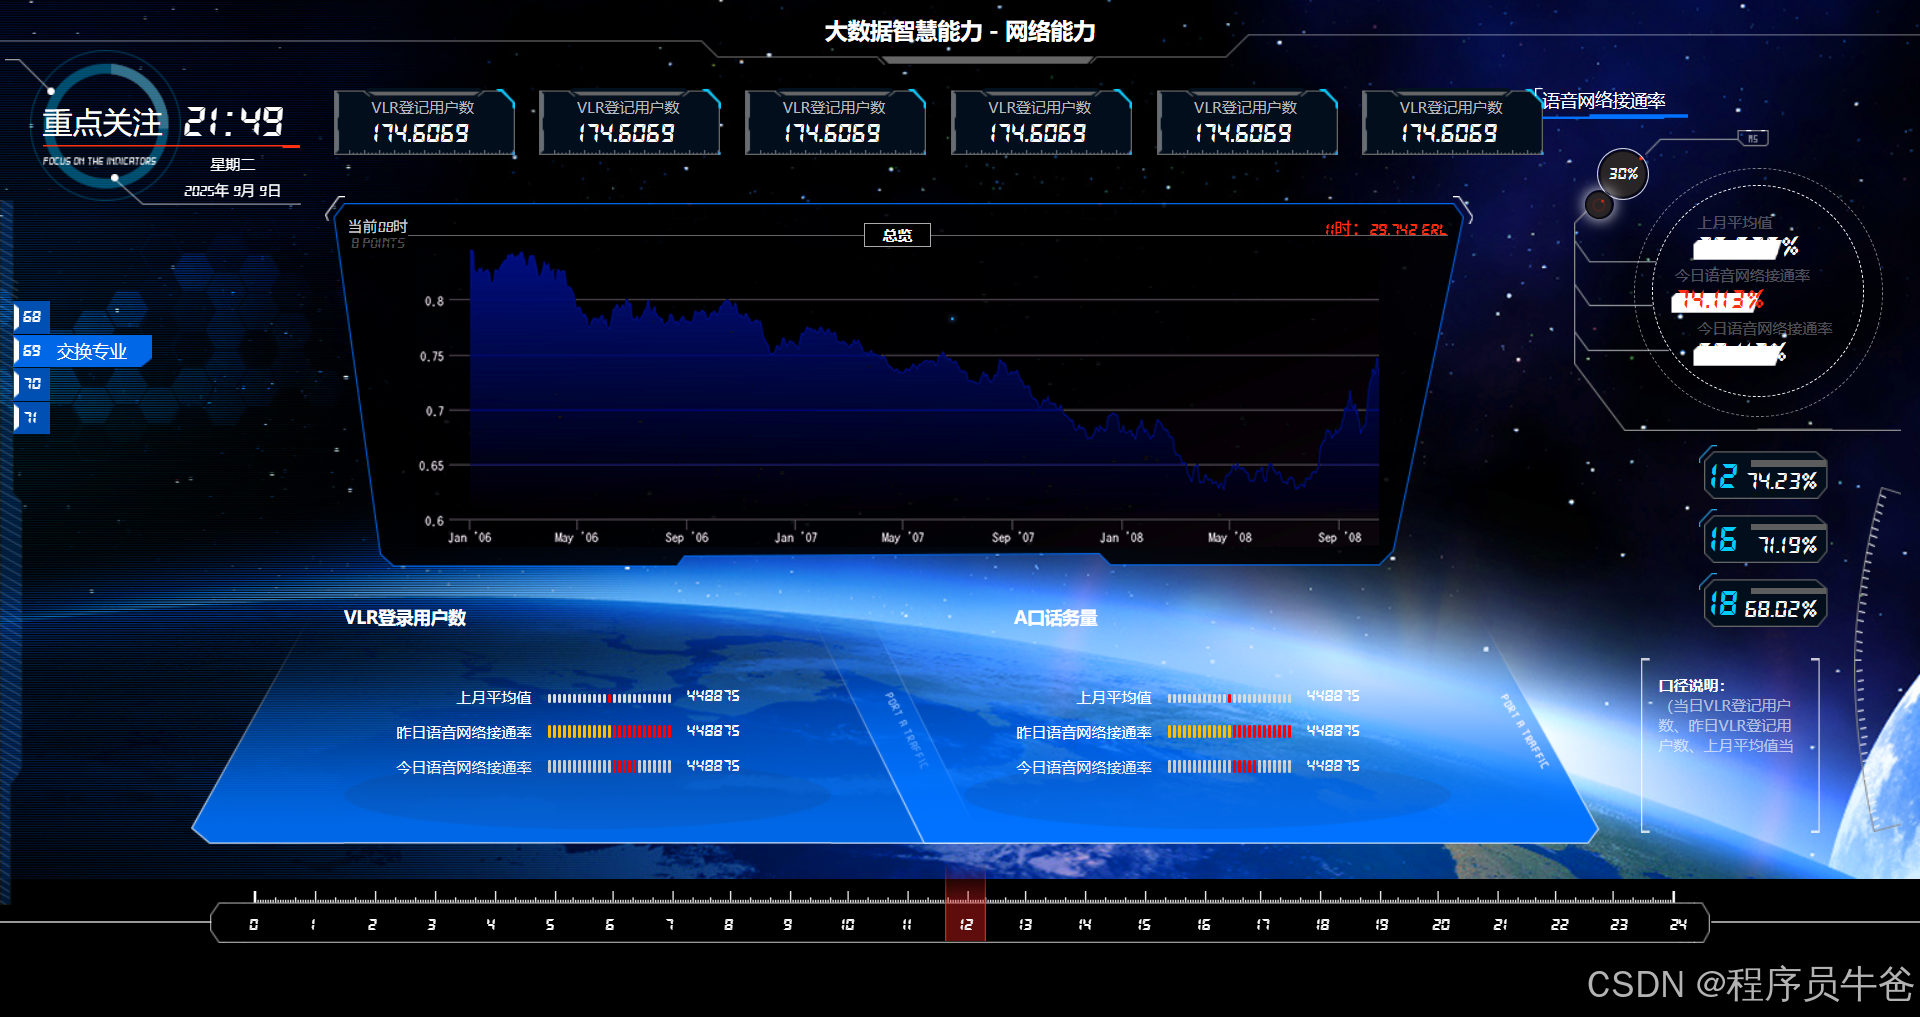This screenshot has height=1017, width=1920.
Task: Click 上月平均值 progress bar in VLR登录用户数 panel
Action: (x=610, y=698)
